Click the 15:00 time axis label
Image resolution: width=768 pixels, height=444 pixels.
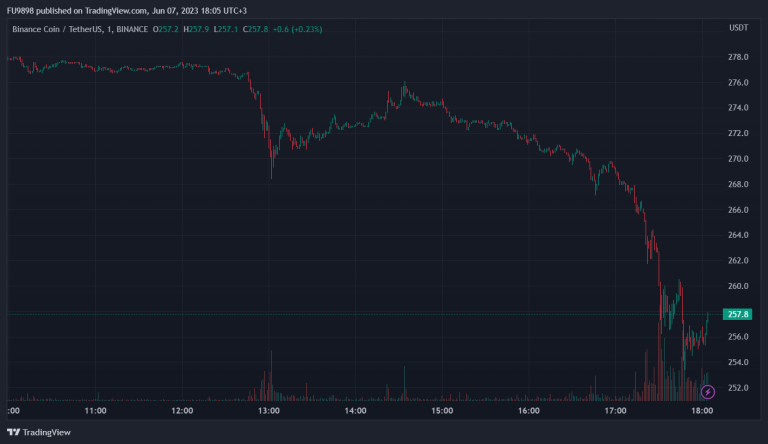[x=442, y=410]
